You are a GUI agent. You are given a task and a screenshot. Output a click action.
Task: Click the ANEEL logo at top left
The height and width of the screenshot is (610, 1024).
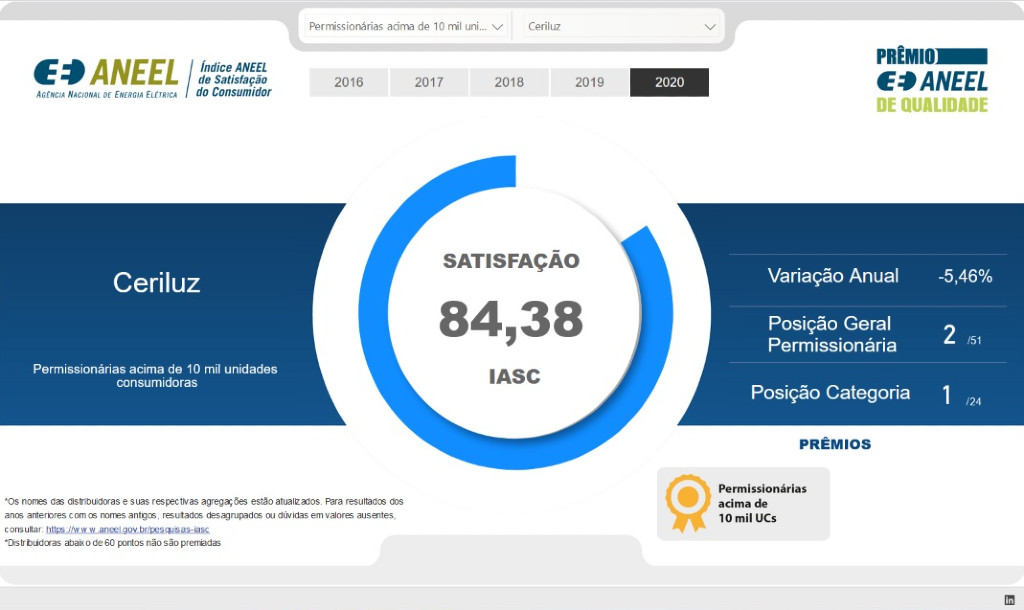pyautogui.click(x=106, y=78)
